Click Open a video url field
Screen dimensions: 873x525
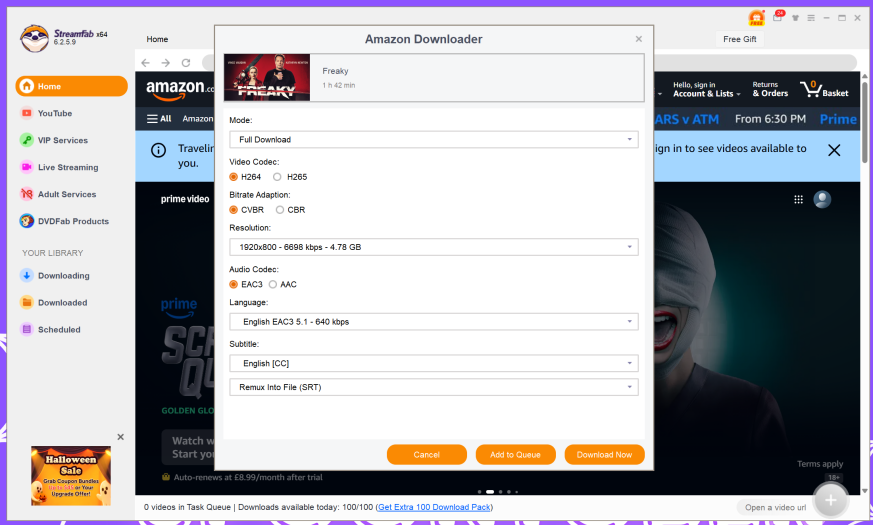point(775,507)
